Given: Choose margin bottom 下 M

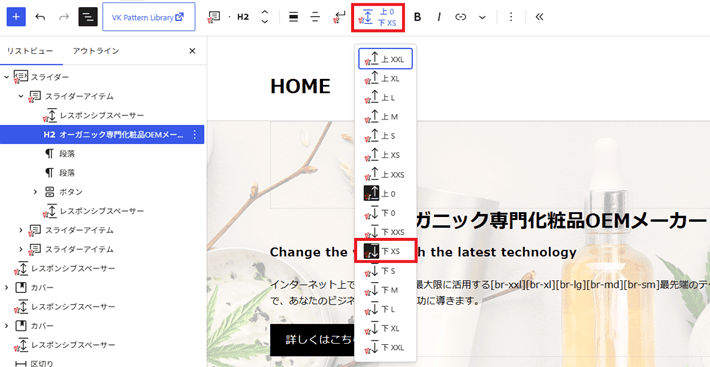Looking at the screenshot, I should click(x=385, y=290).
